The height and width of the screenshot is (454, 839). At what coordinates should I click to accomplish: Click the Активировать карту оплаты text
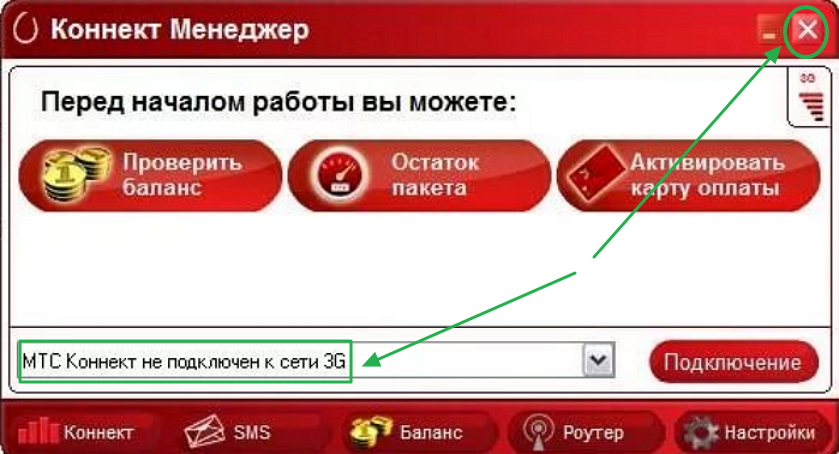coord(706,175)
